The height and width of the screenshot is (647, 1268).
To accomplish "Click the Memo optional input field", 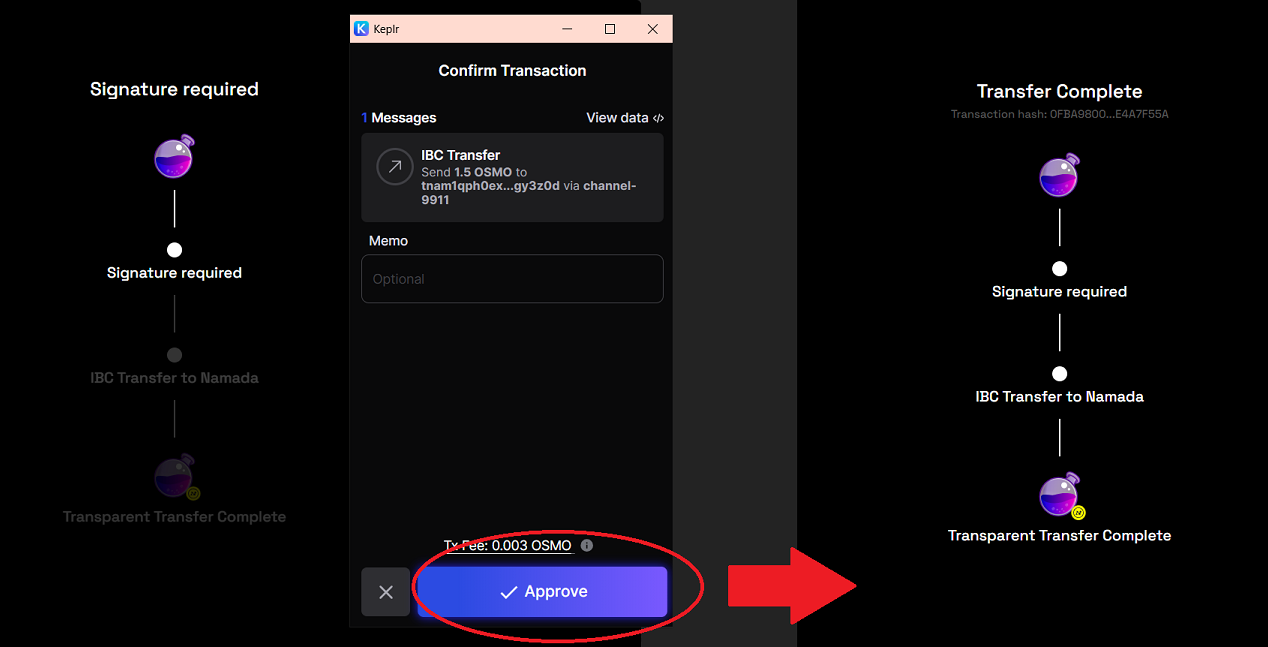I will 512,279.
